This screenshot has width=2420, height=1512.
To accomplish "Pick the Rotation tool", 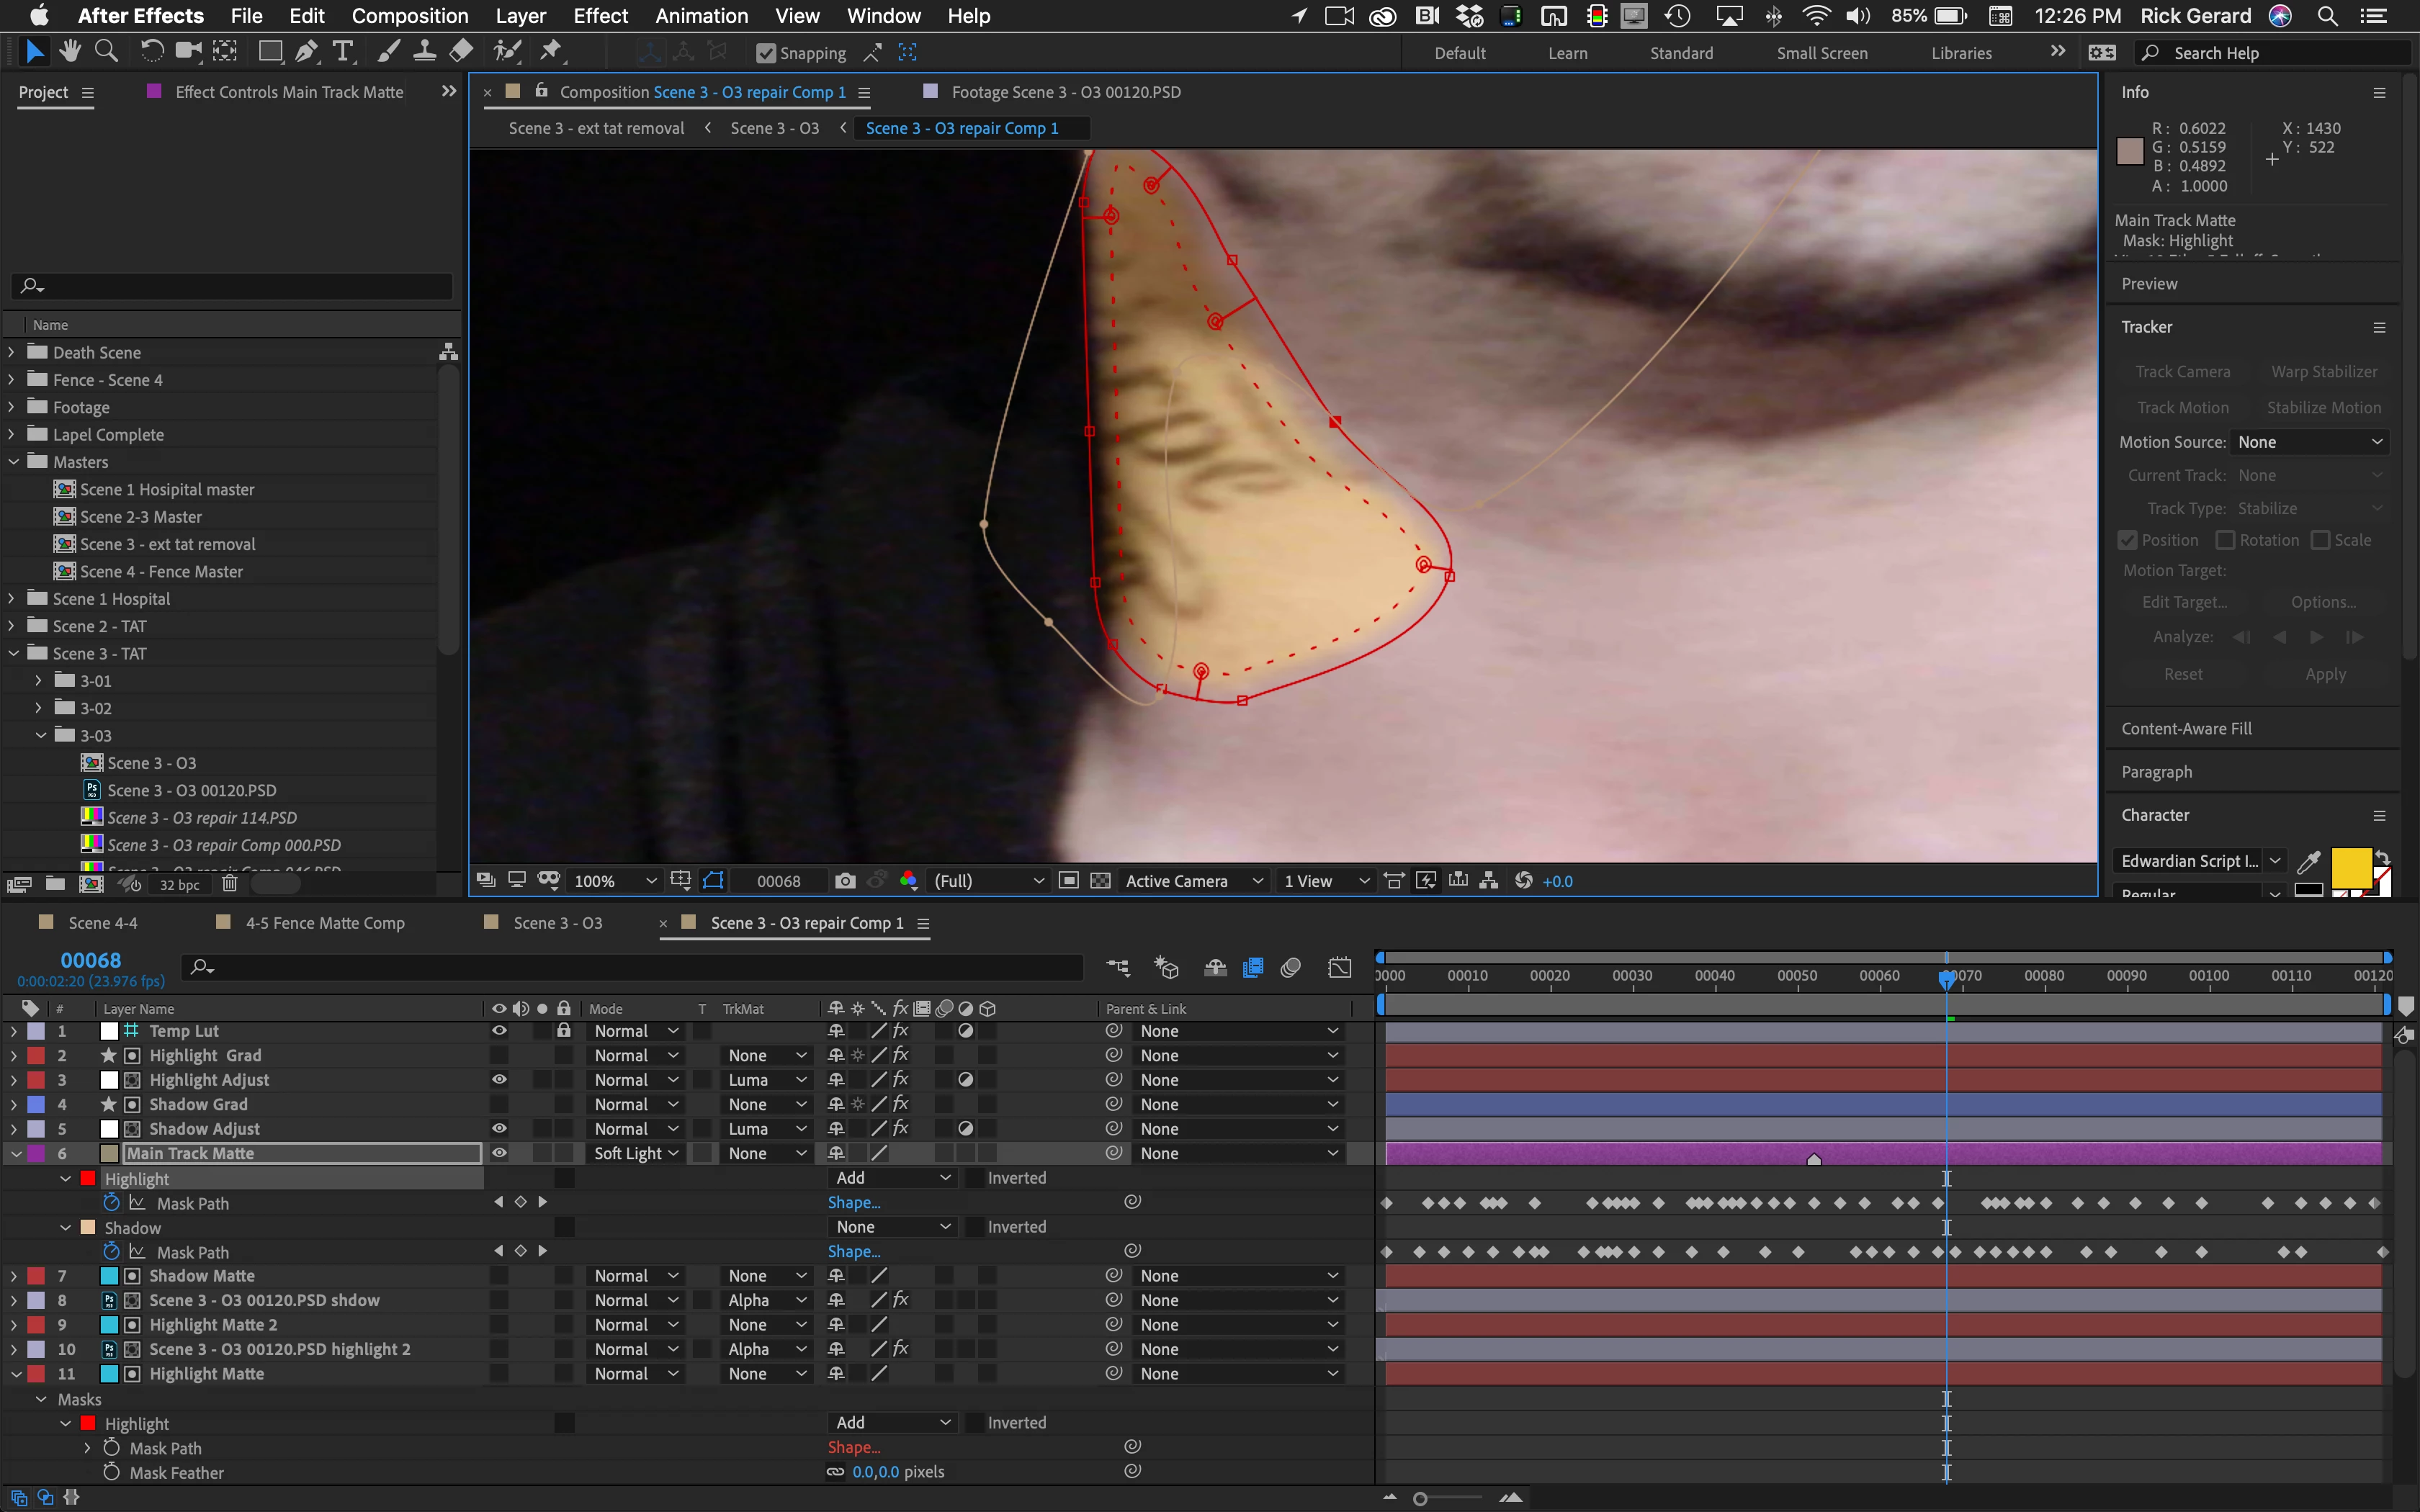I will pyautogui.click(x=151, y=52).
